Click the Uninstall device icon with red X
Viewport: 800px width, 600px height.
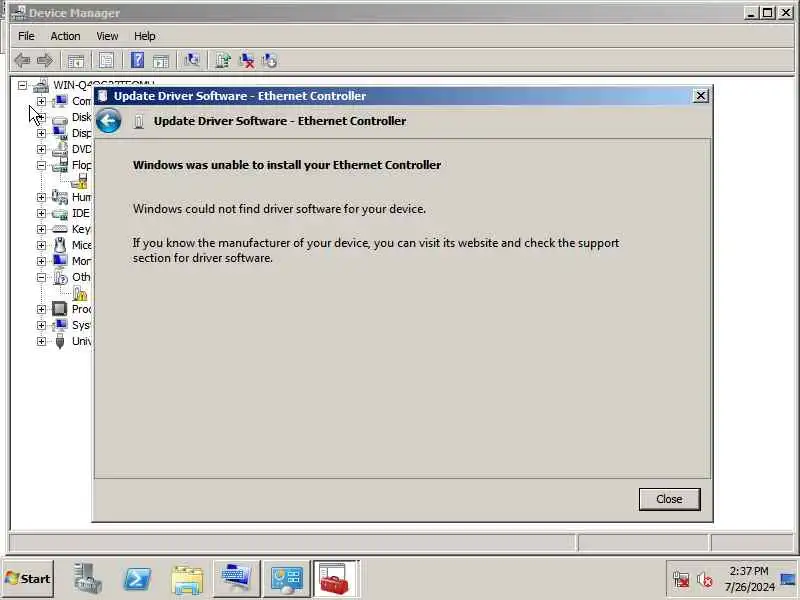pos(247,61)
